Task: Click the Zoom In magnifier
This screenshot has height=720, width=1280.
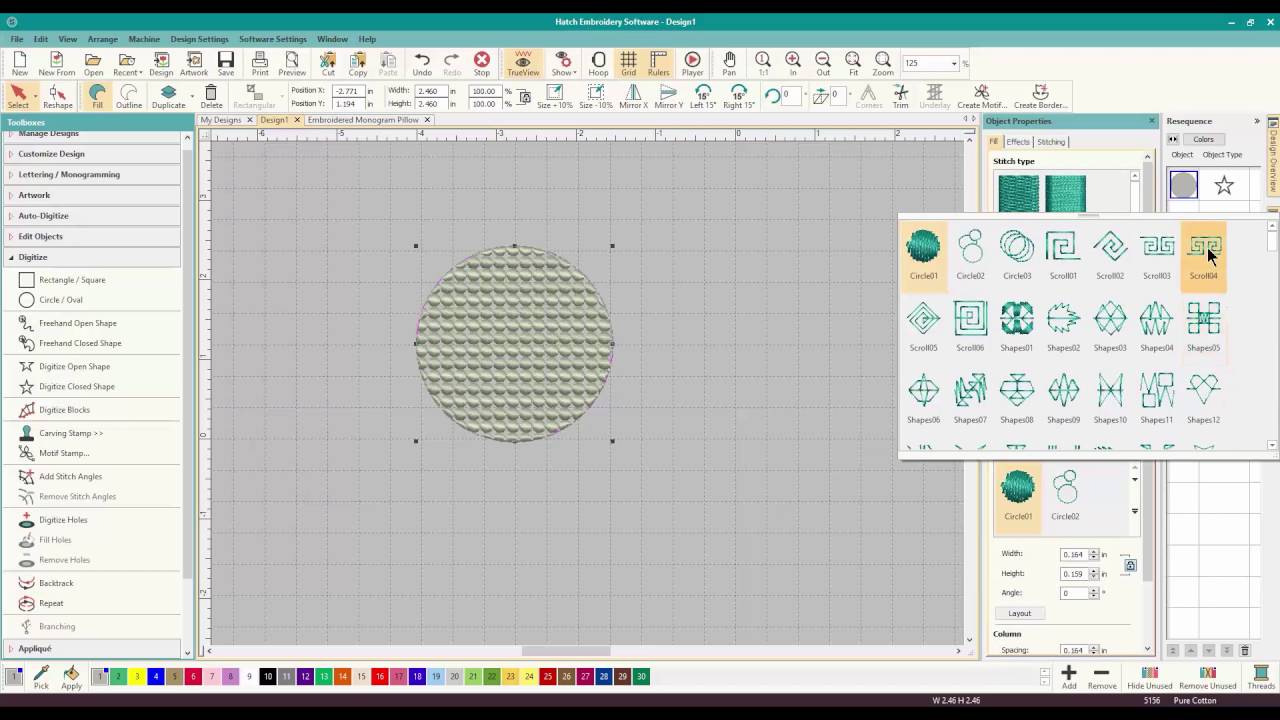Action: coord(793,64)
